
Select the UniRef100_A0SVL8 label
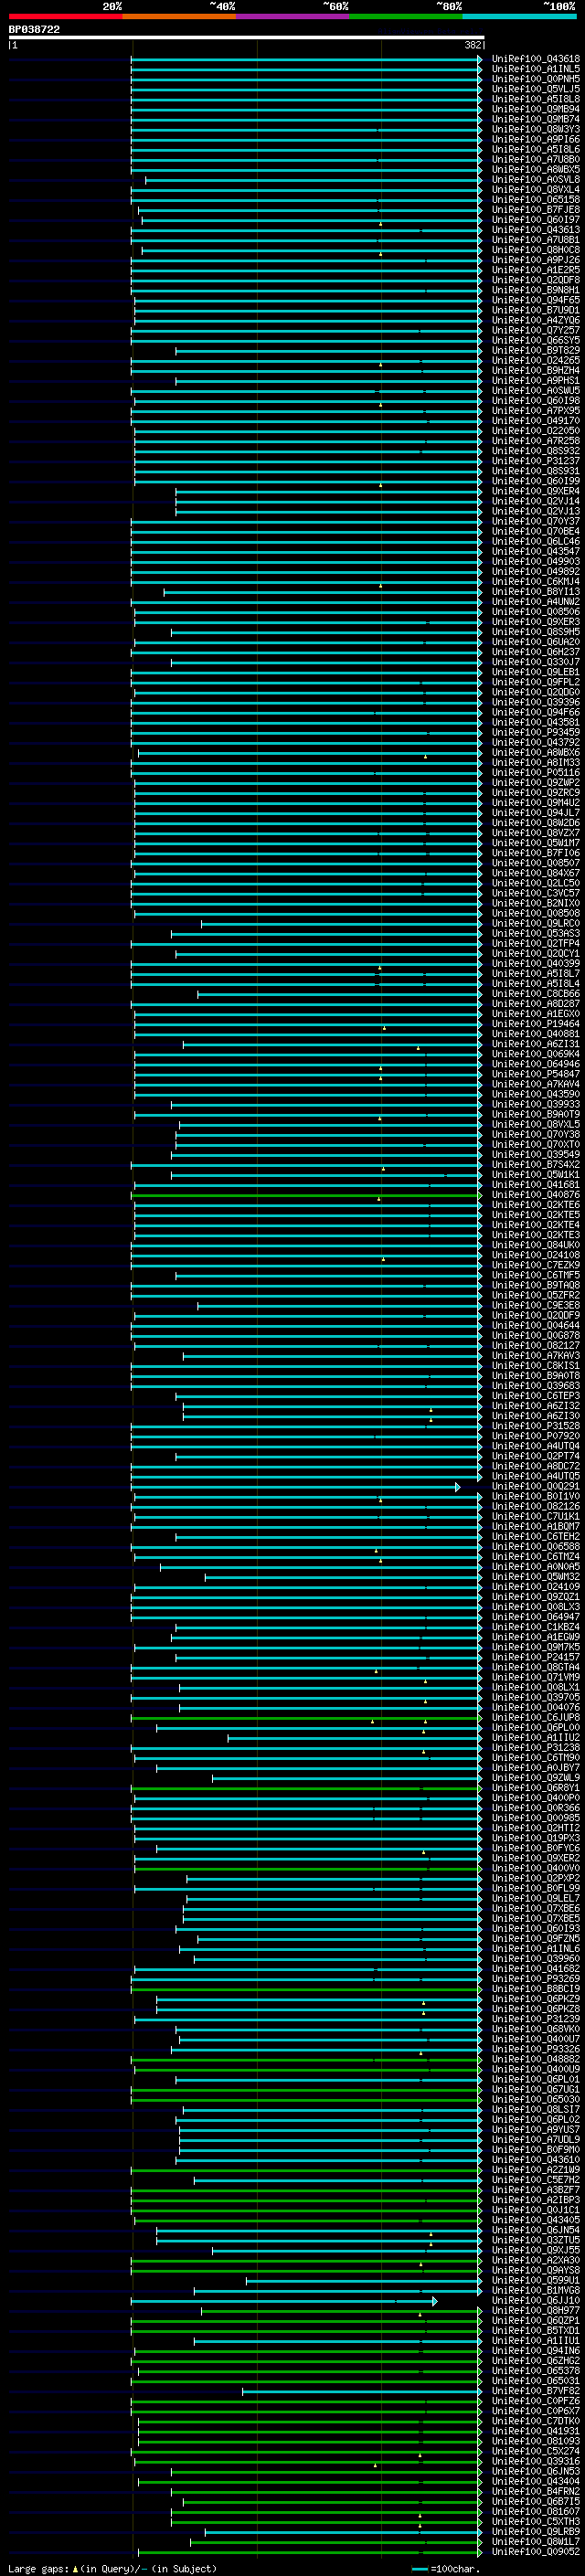coord(536,180)
